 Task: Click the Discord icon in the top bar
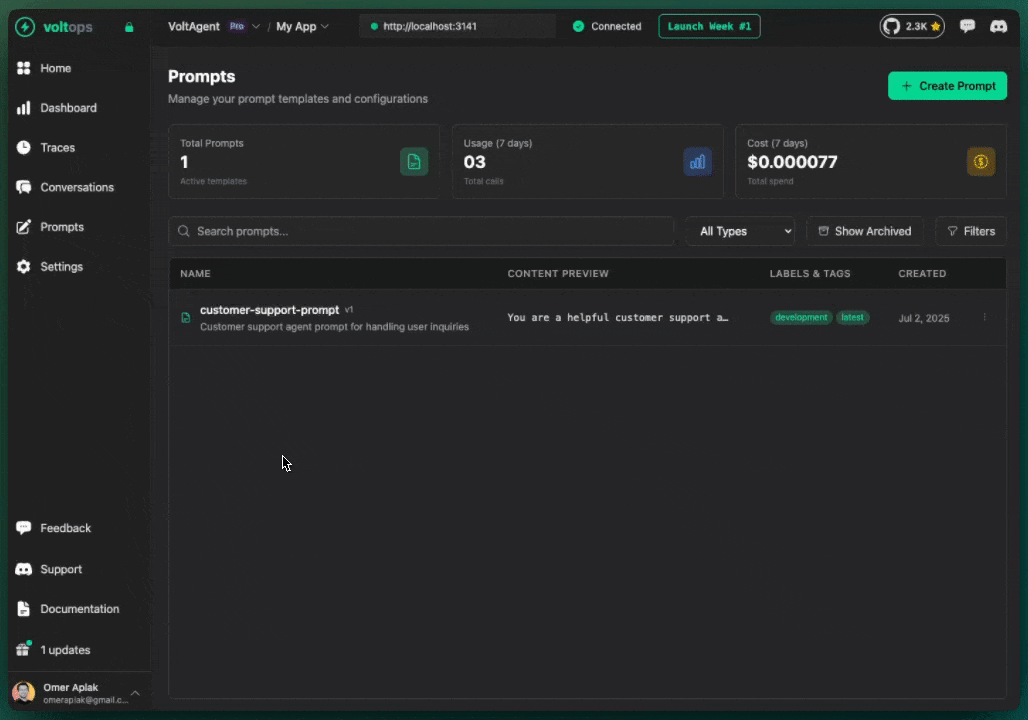998,26
